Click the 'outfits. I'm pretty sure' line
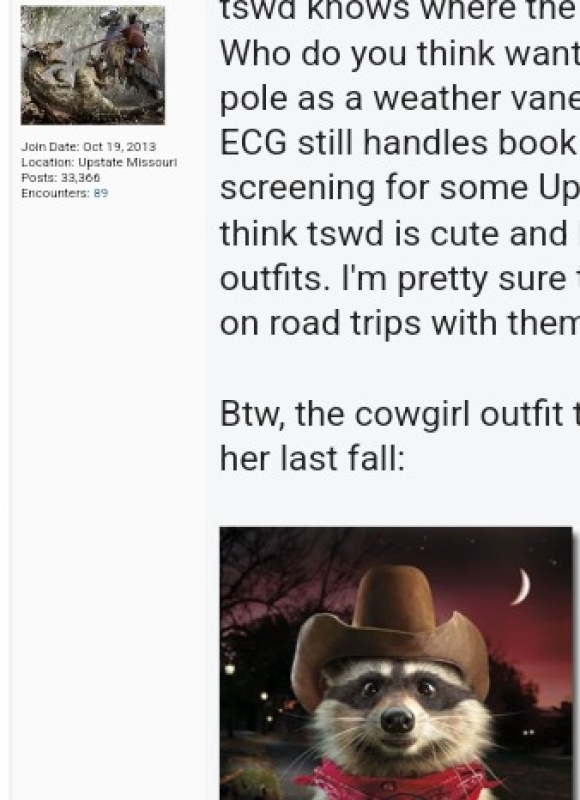Screen dimensions: 580x800 pyautogui.click(x=399, y=279)
